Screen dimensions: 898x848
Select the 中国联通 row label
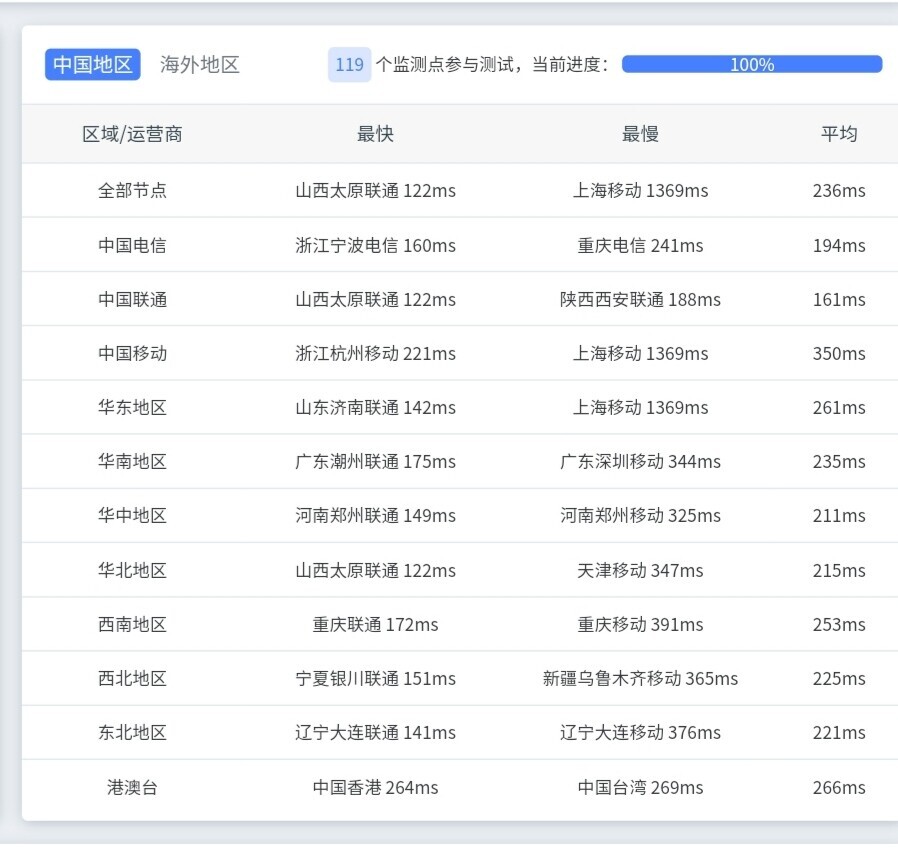(x=132, y=299)
